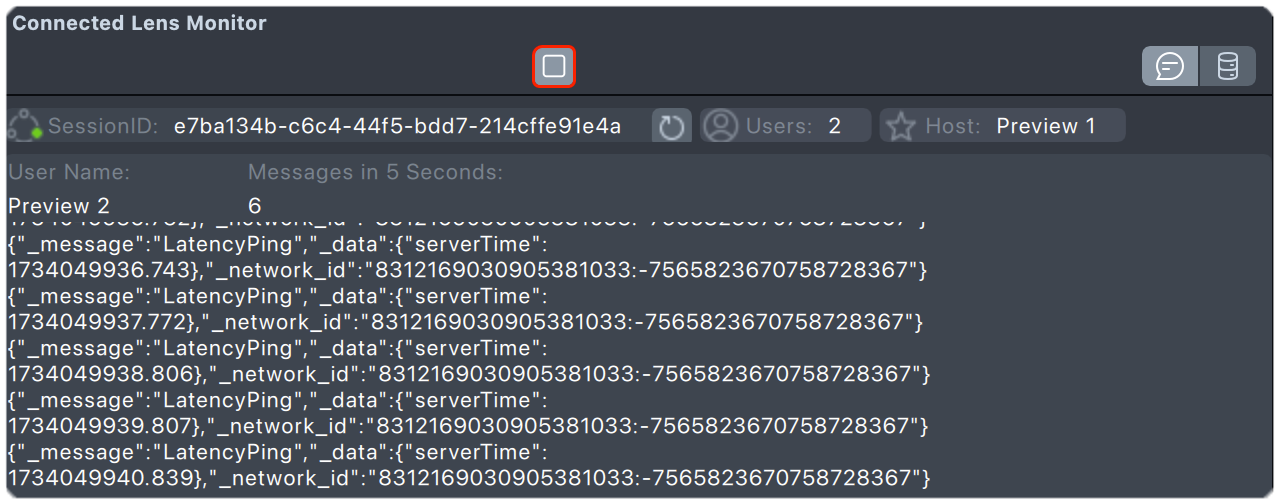The image size is (1276, 499).
Task: Click the Connected Lens Monitor panel title
Action: point(139,23)
